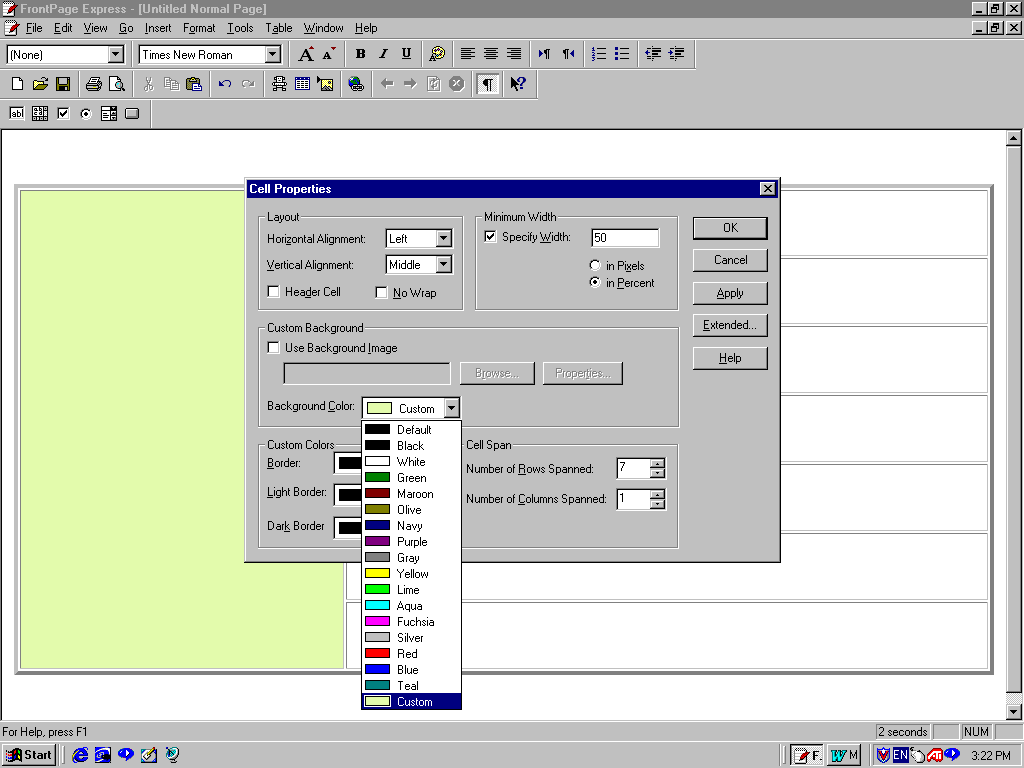1024x768 pixels.
Task: Open the Table menu
Action: (x=279, y=28)
